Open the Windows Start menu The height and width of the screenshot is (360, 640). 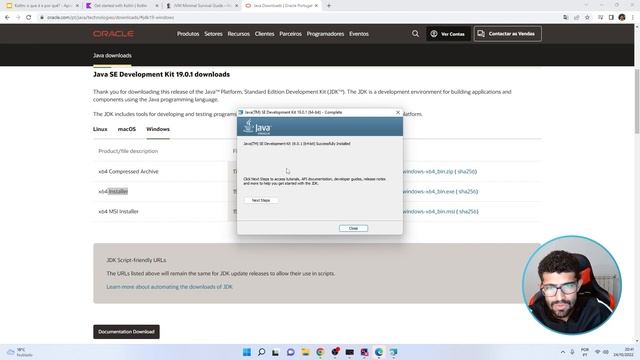click(x=247, y=352)
